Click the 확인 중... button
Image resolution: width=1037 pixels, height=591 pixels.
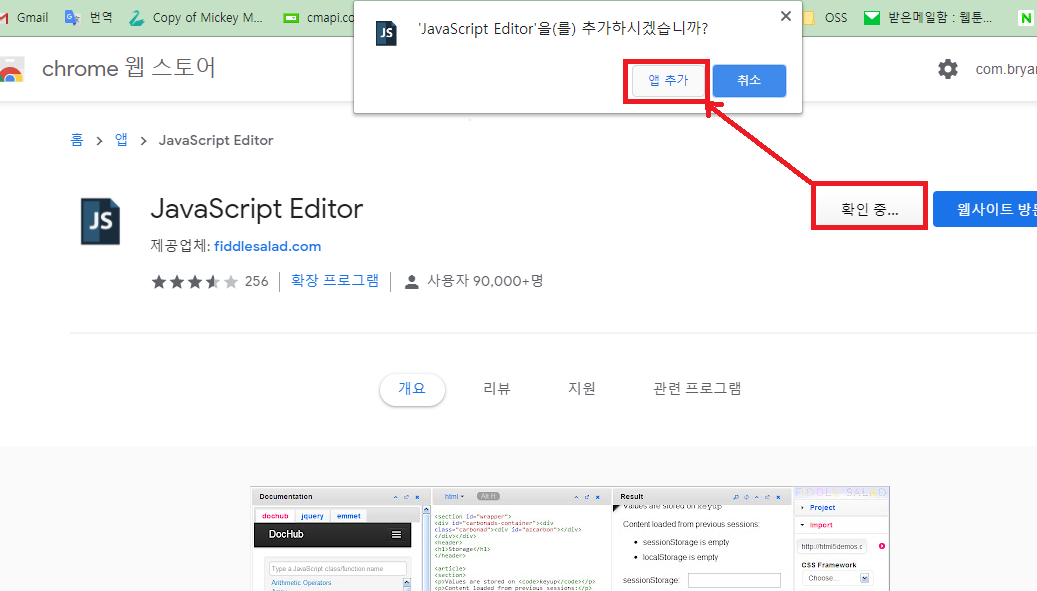point(869,210)
